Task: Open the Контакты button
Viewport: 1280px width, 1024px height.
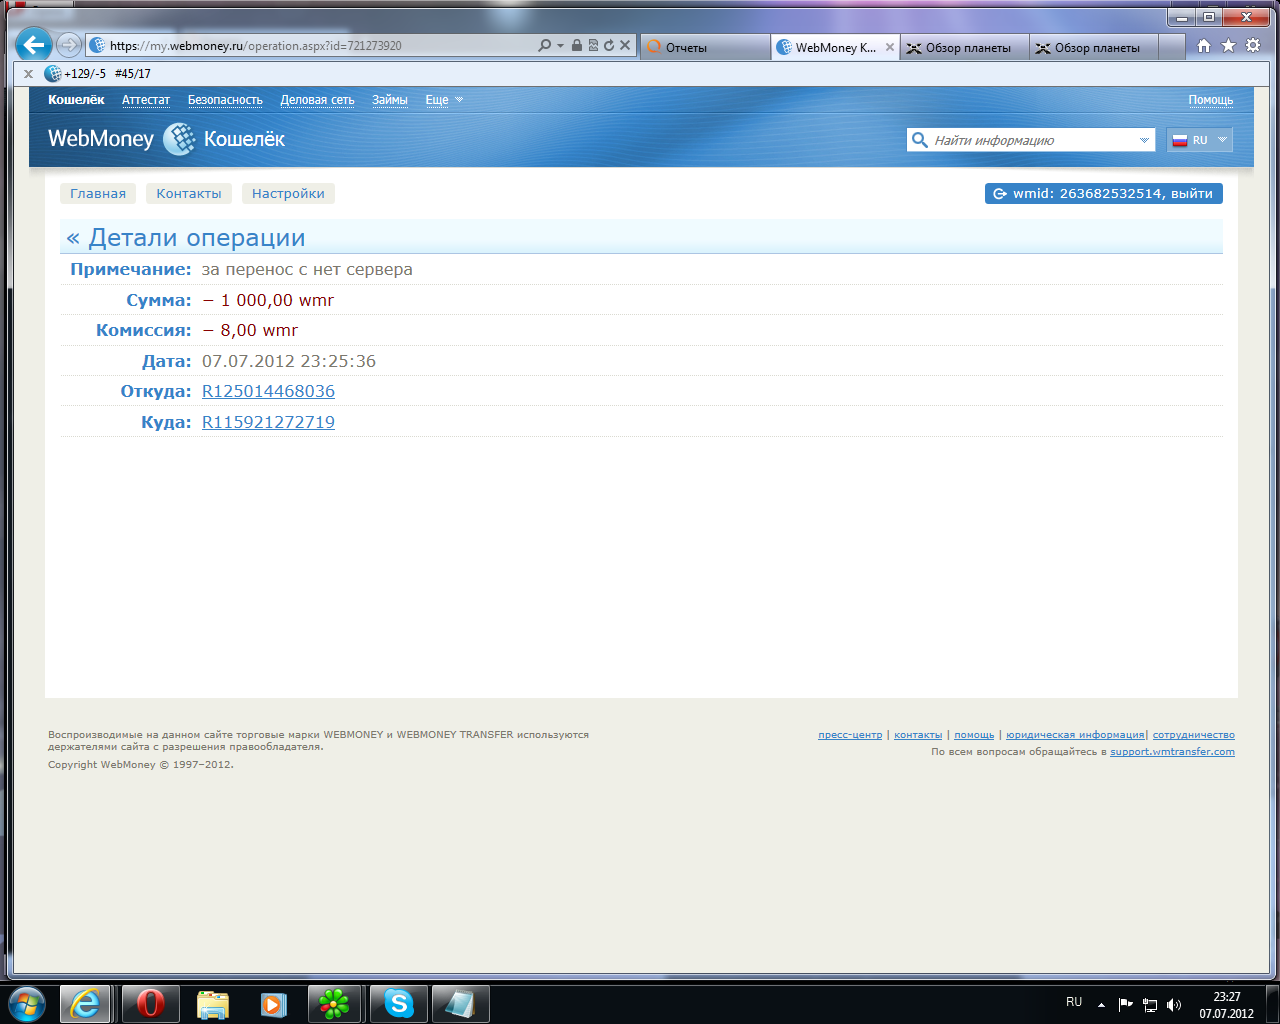Action: (x=189, y=194)
